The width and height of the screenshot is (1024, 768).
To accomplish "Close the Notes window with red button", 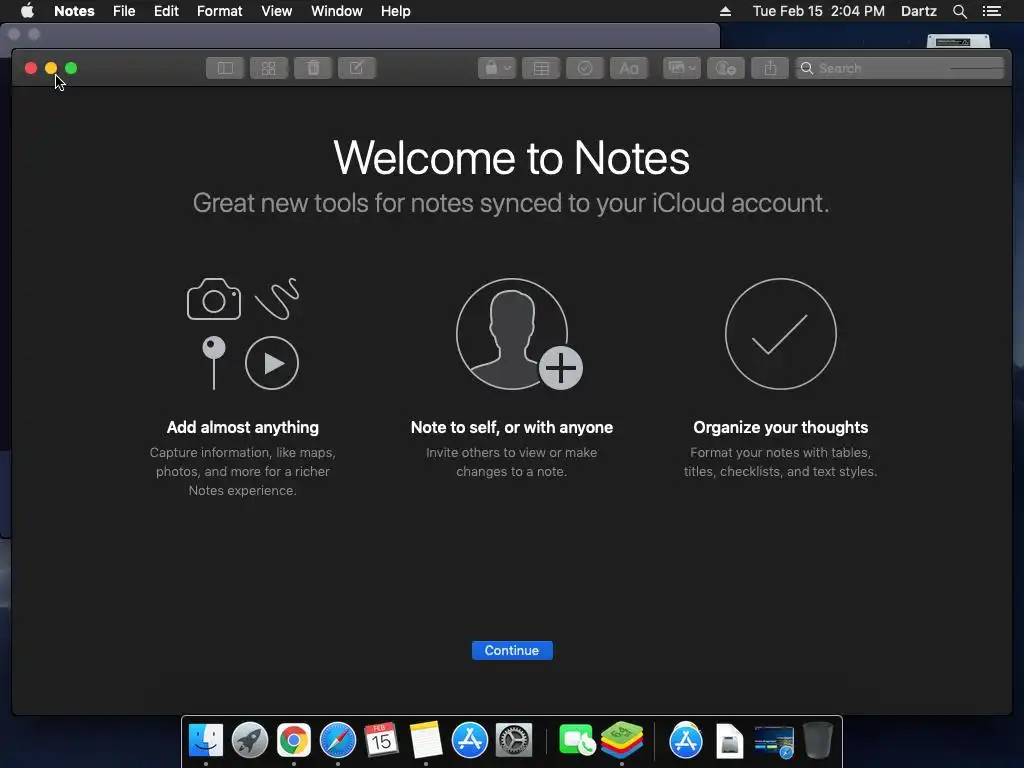I will coord(31,68).
